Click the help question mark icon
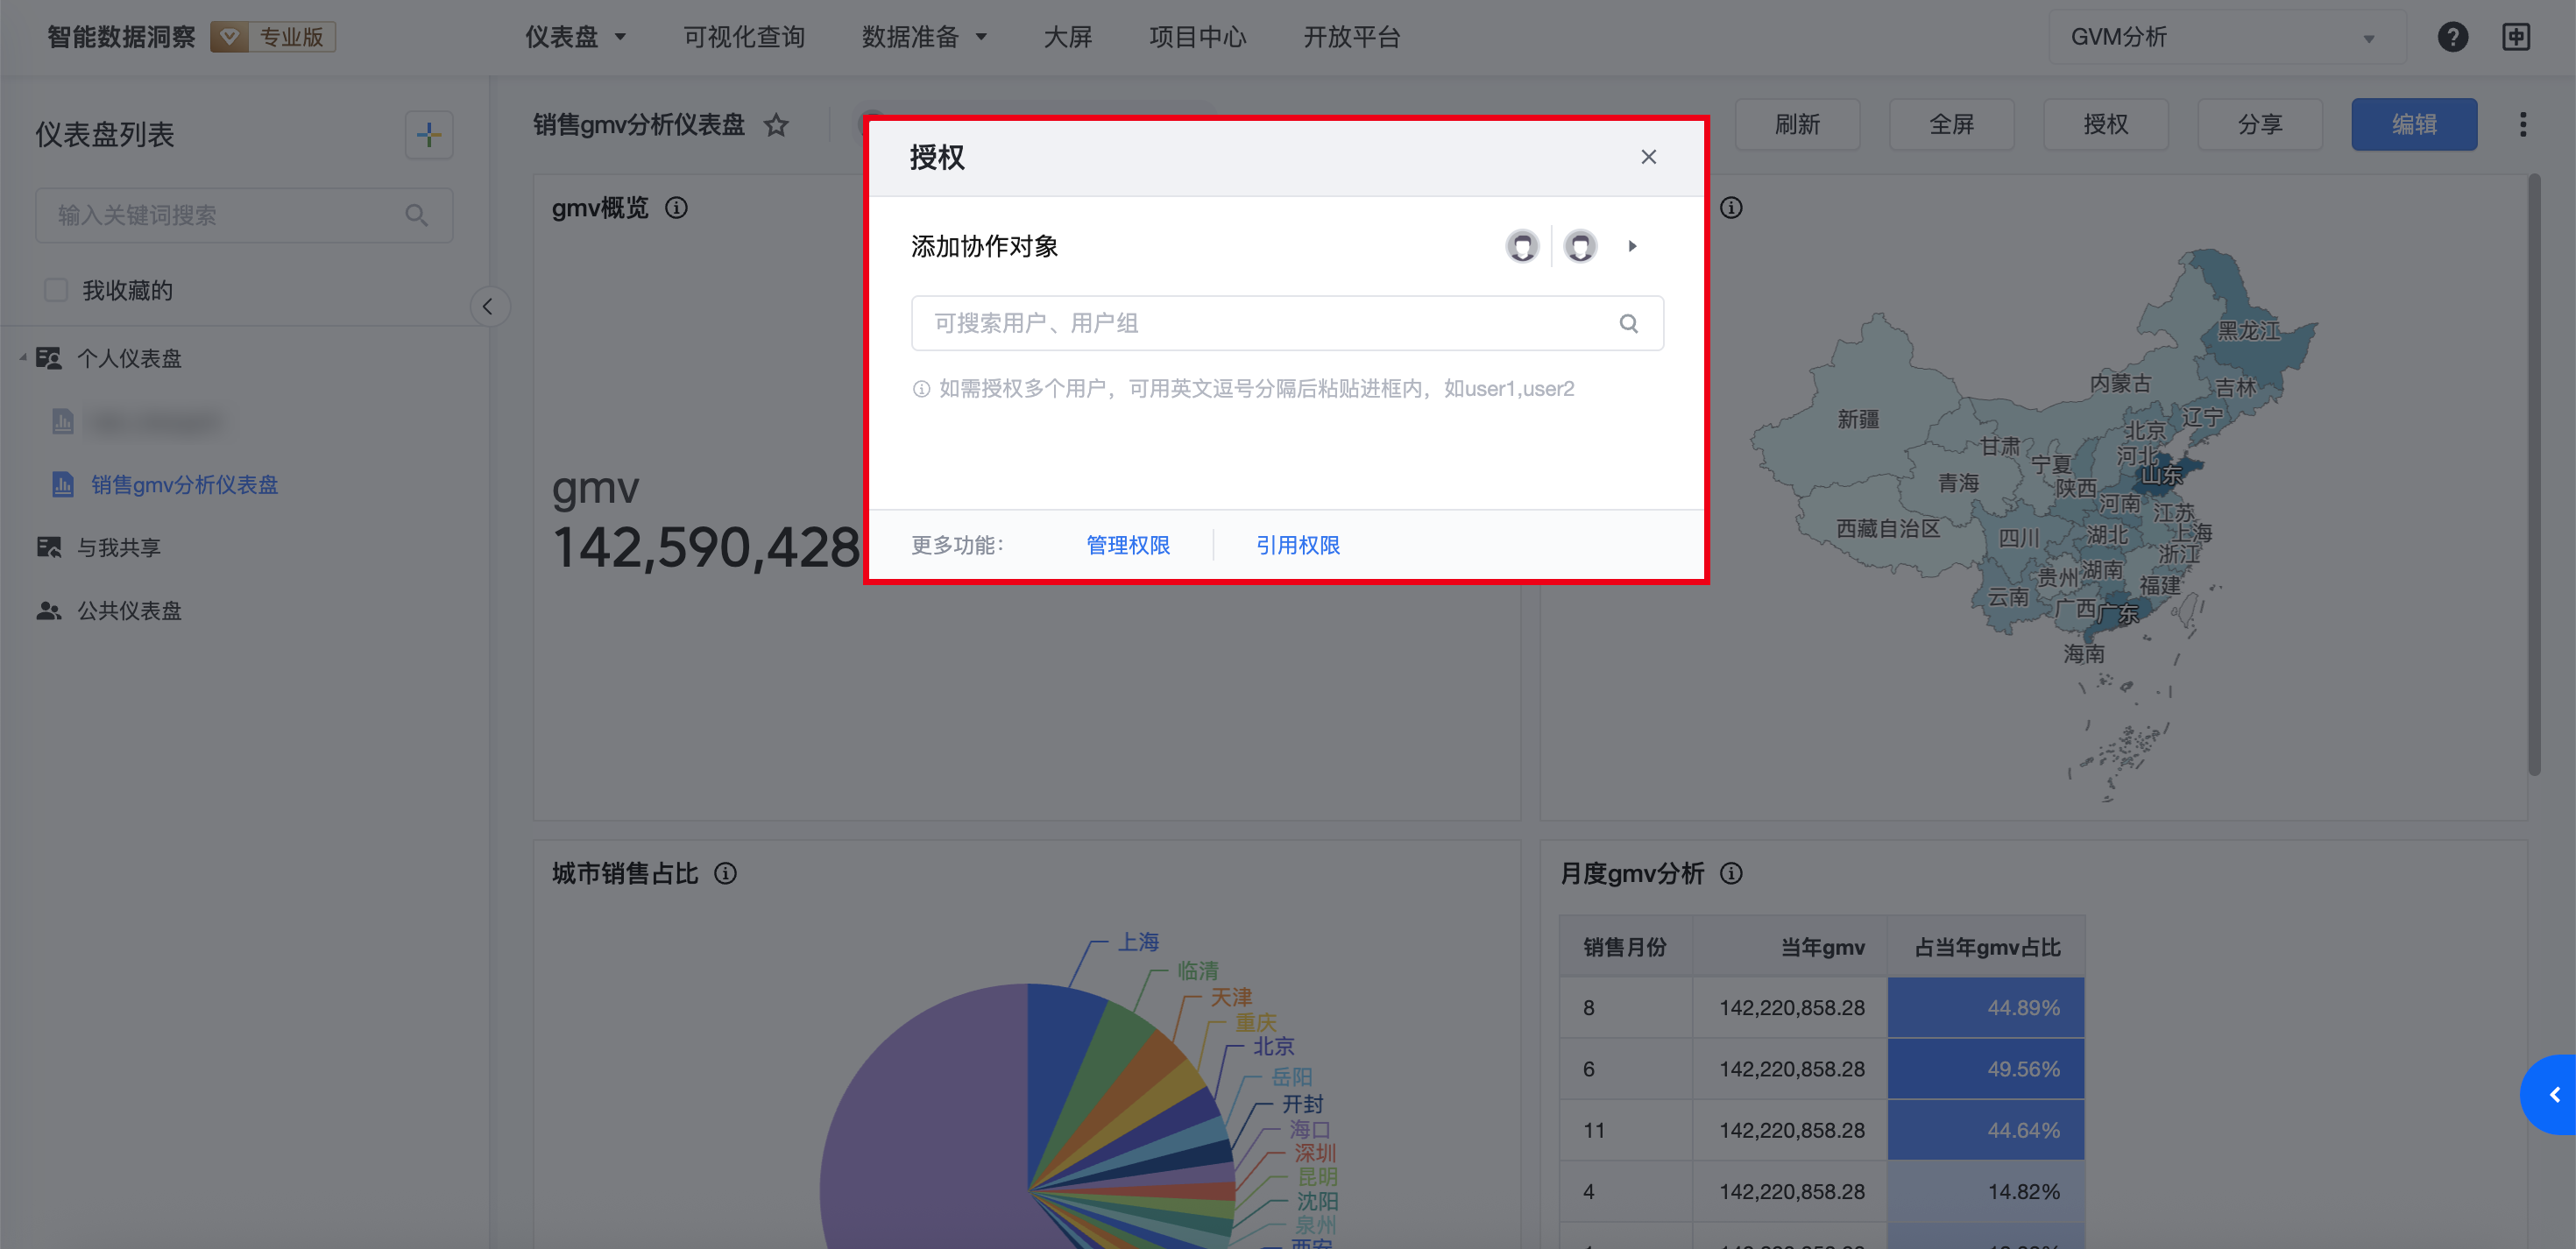 (x=2452, y=37)
